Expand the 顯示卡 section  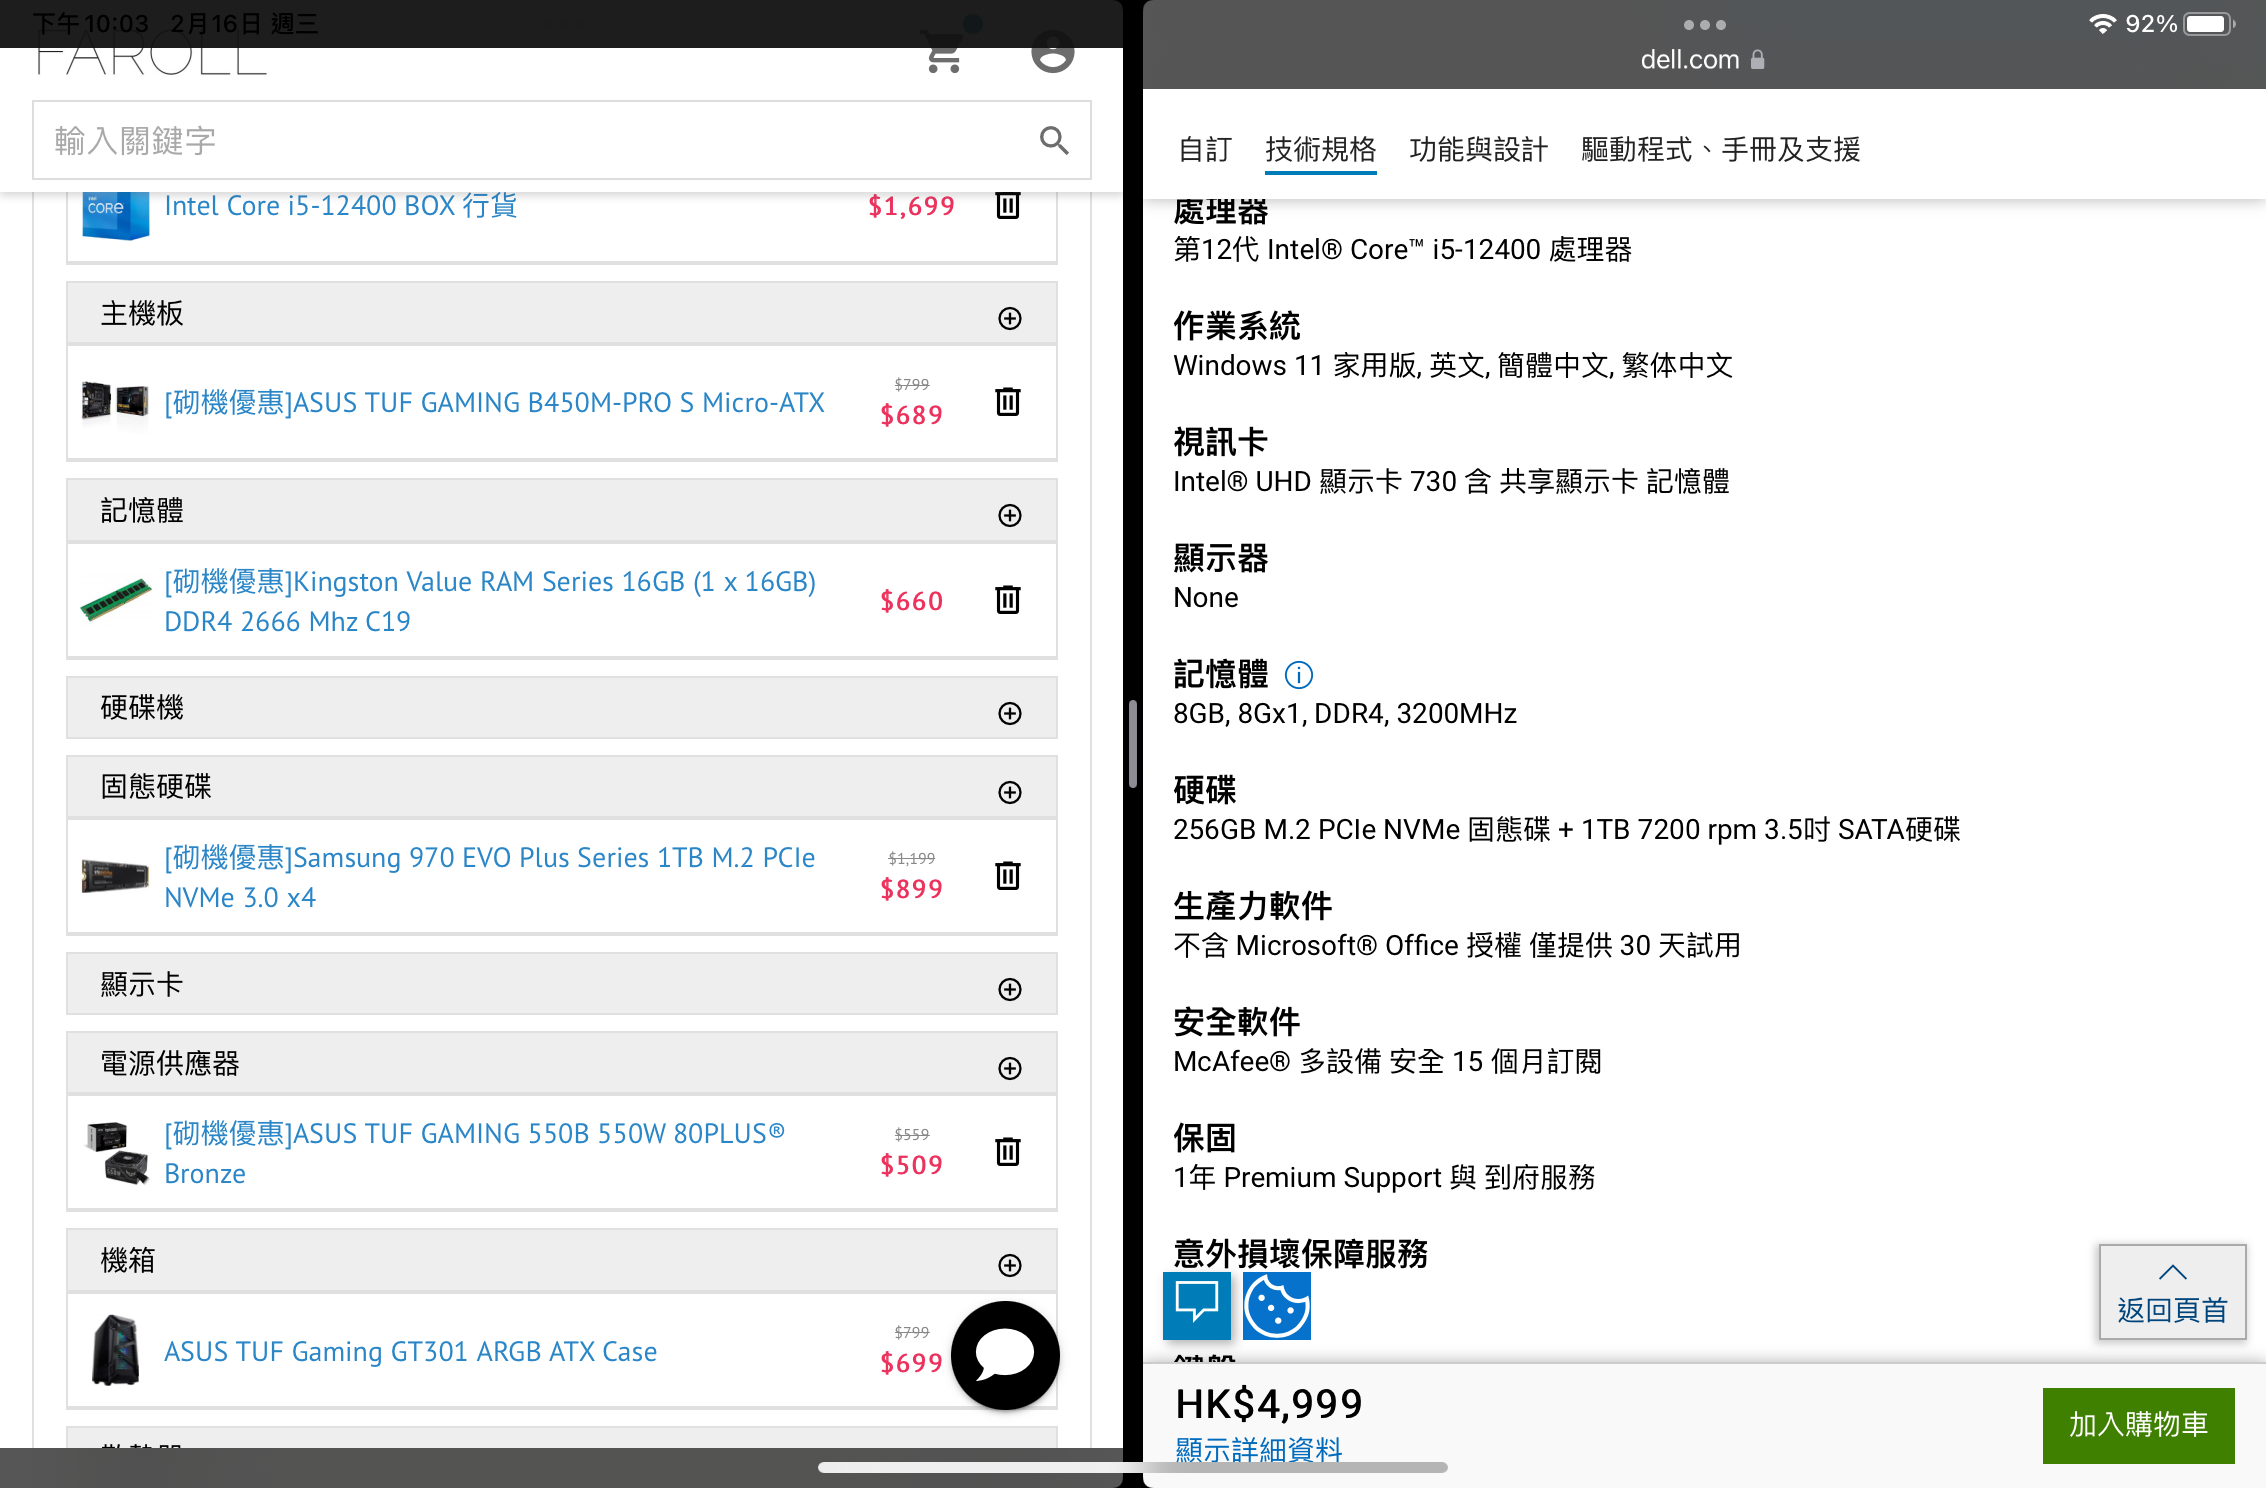(1010, 989)
